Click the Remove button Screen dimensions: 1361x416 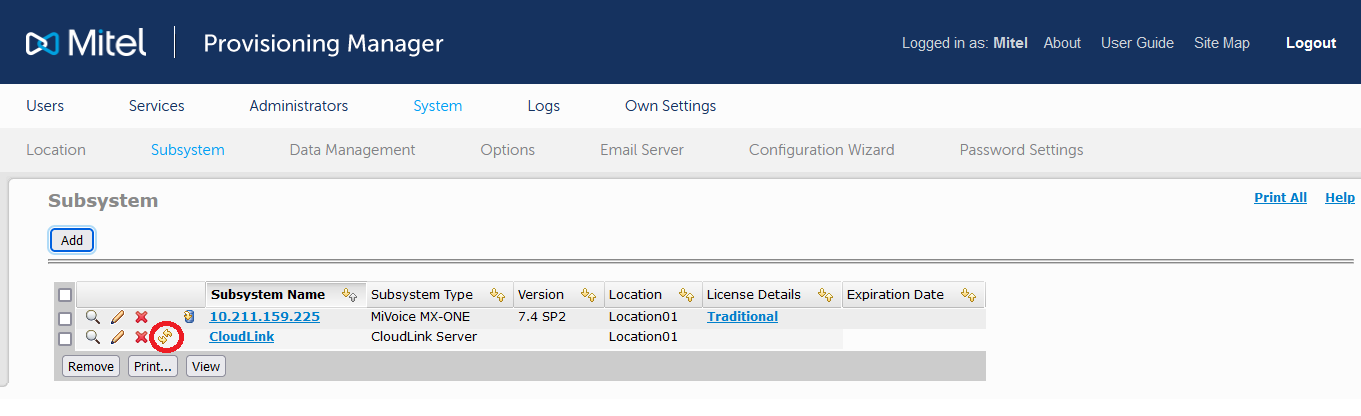91,367
